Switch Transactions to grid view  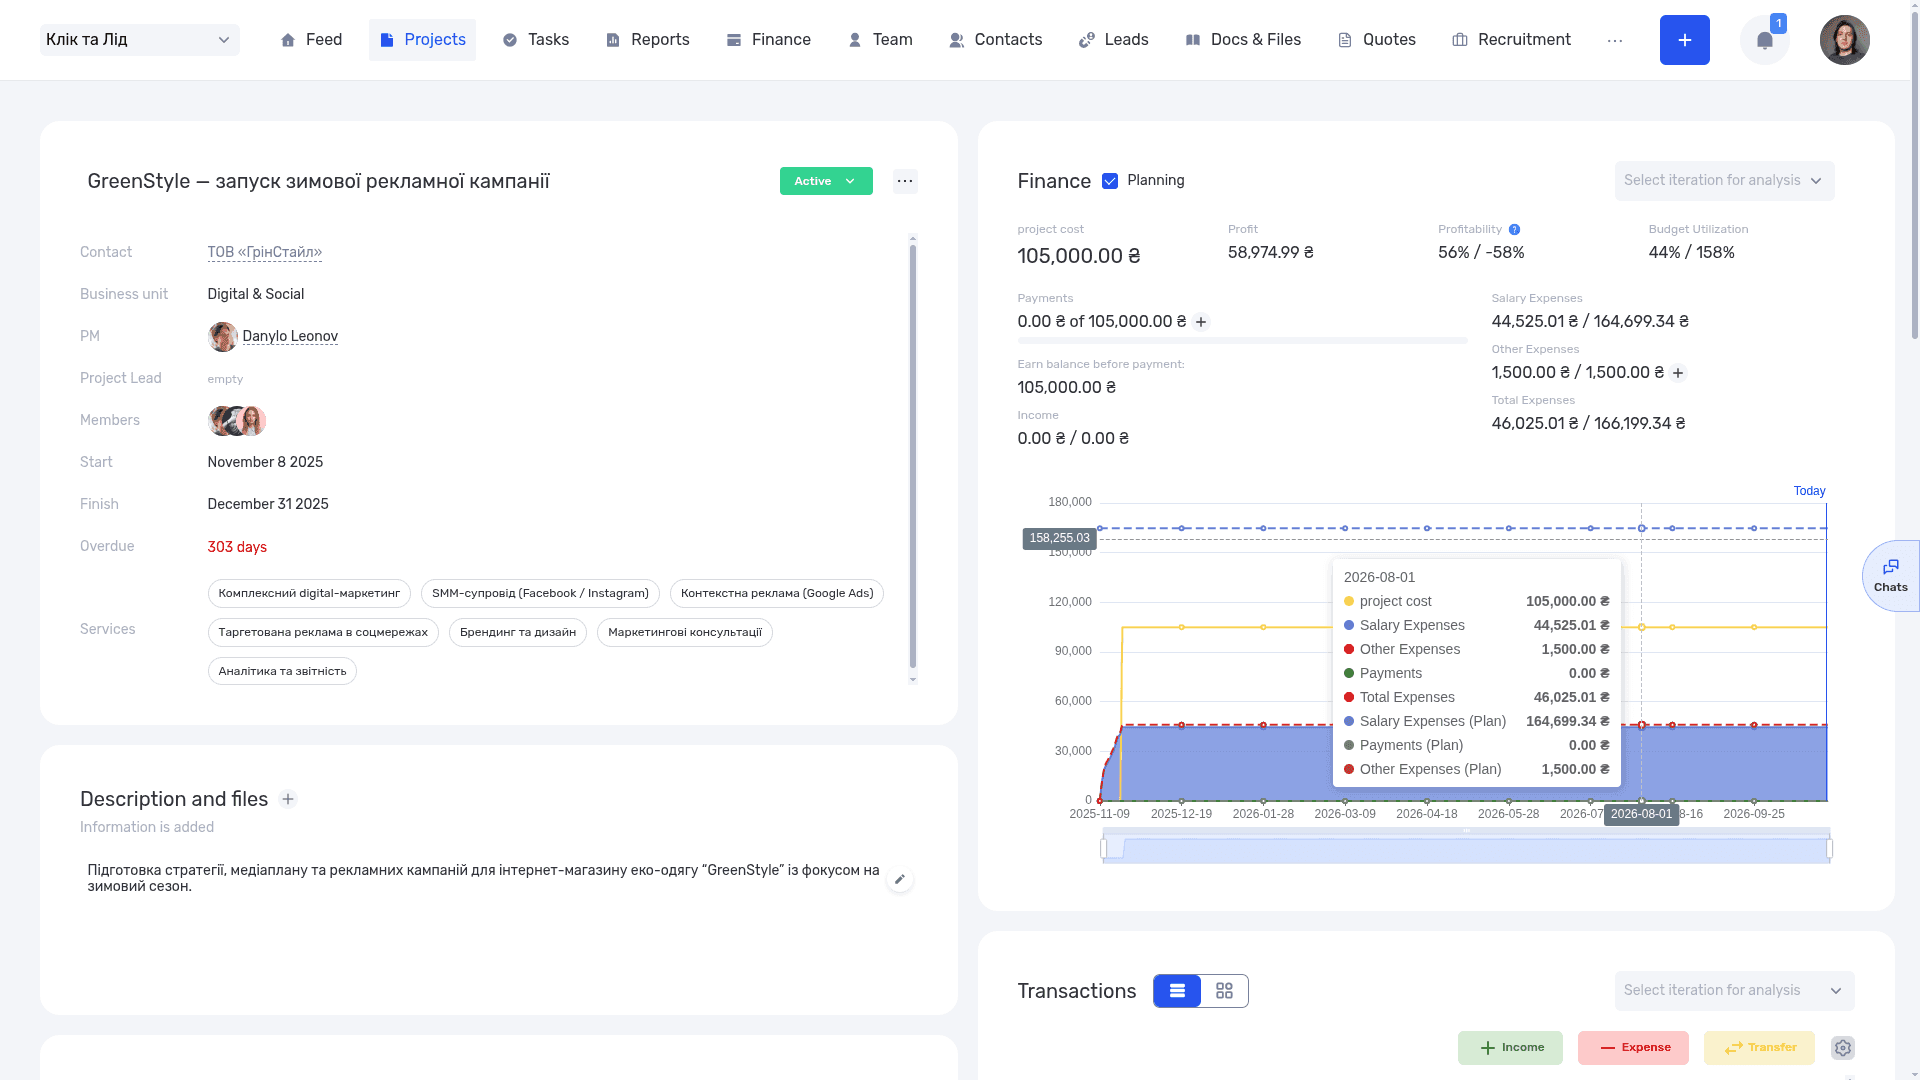(x=1224, y=991)
